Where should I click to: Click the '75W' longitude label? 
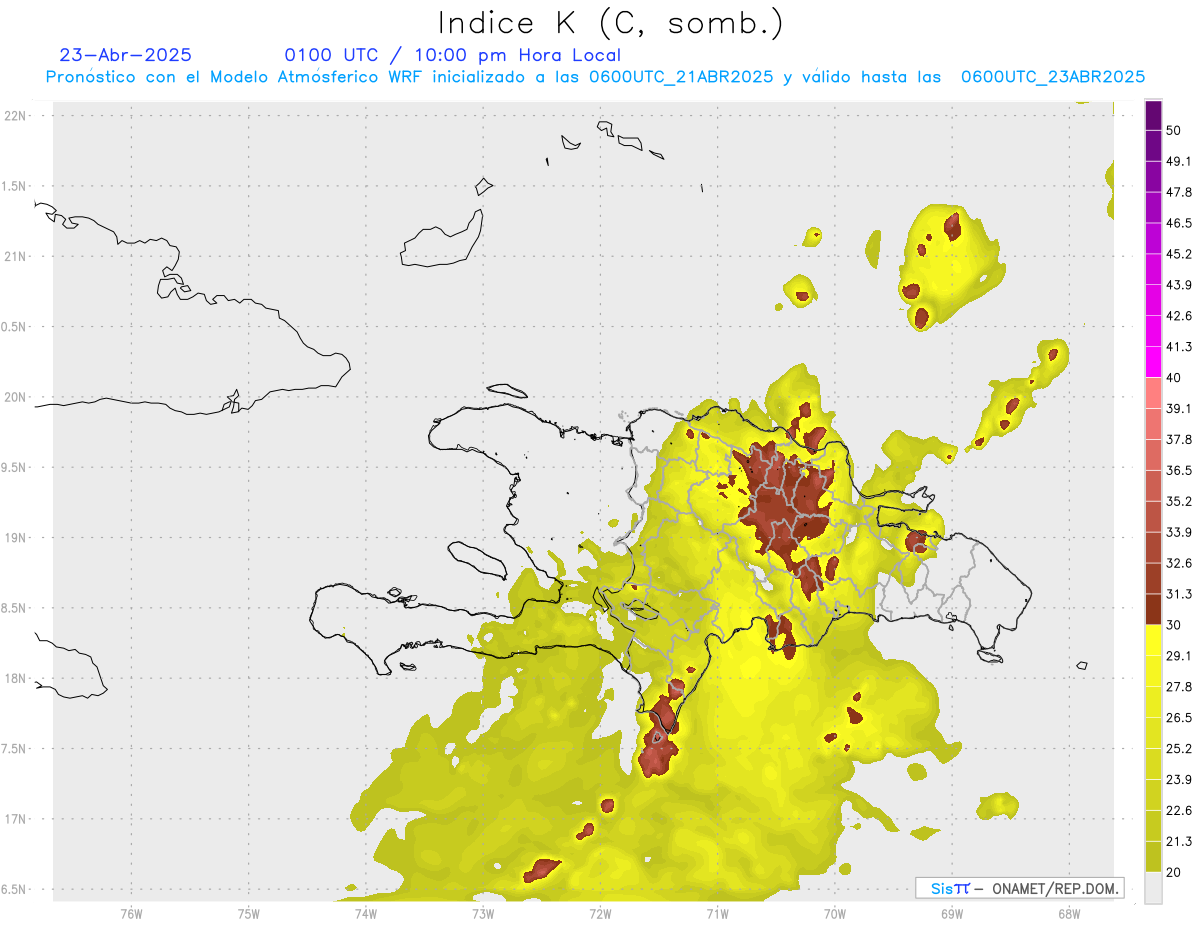pyautogui.click(x=249, y=913)
